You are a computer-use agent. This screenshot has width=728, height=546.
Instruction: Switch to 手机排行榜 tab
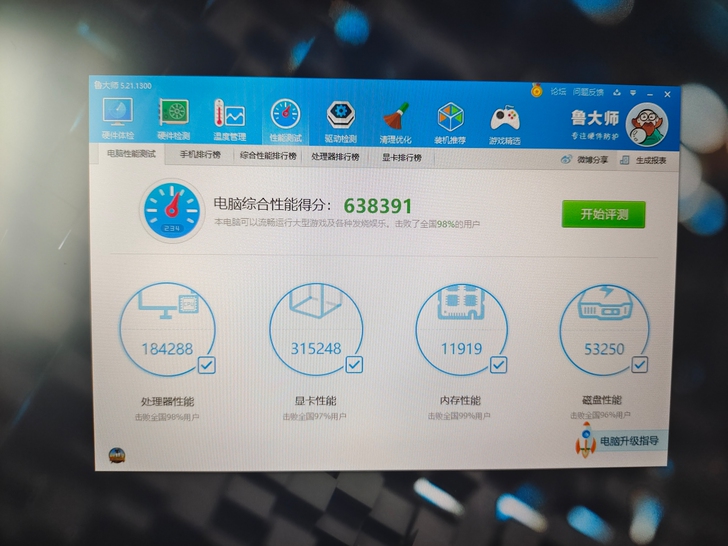(200, 155)
